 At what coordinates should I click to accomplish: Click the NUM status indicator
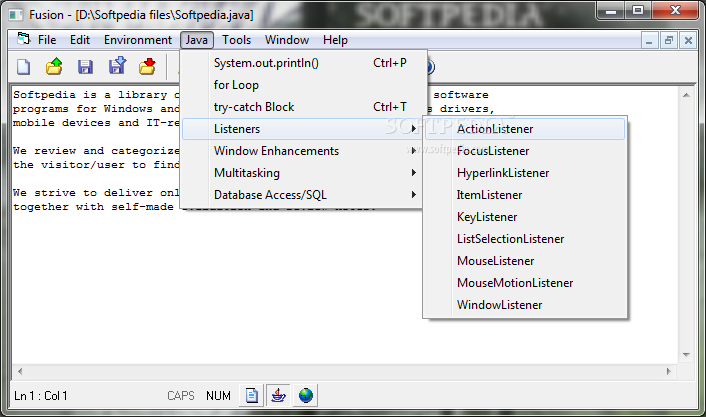[x=218, y=396]
